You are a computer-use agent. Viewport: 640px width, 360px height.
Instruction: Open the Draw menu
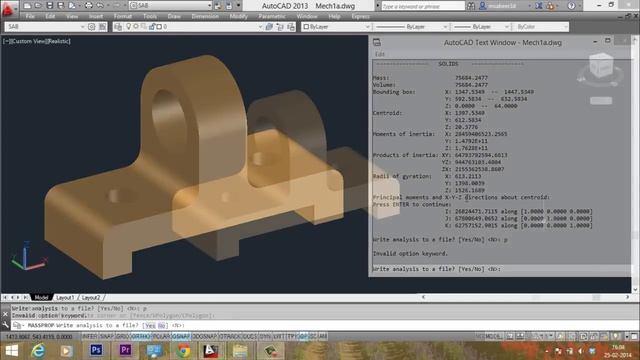(x=174, y=16)
